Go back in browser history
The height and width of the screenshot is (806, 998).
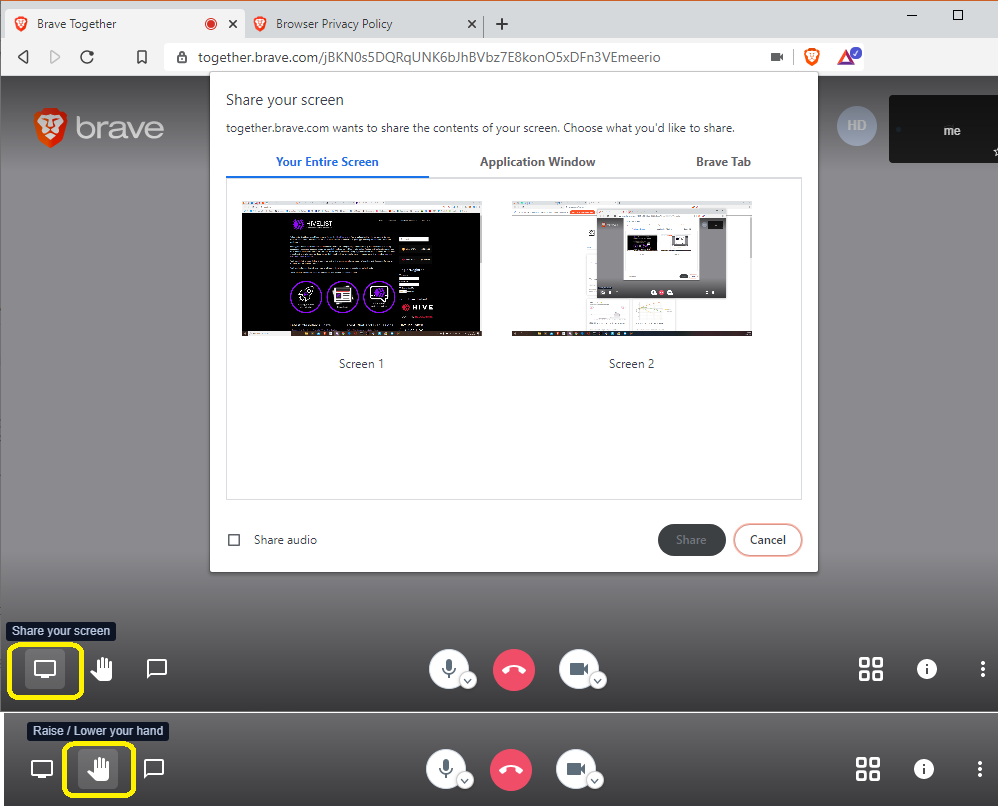pyautogui.click(x=24, y=57)
